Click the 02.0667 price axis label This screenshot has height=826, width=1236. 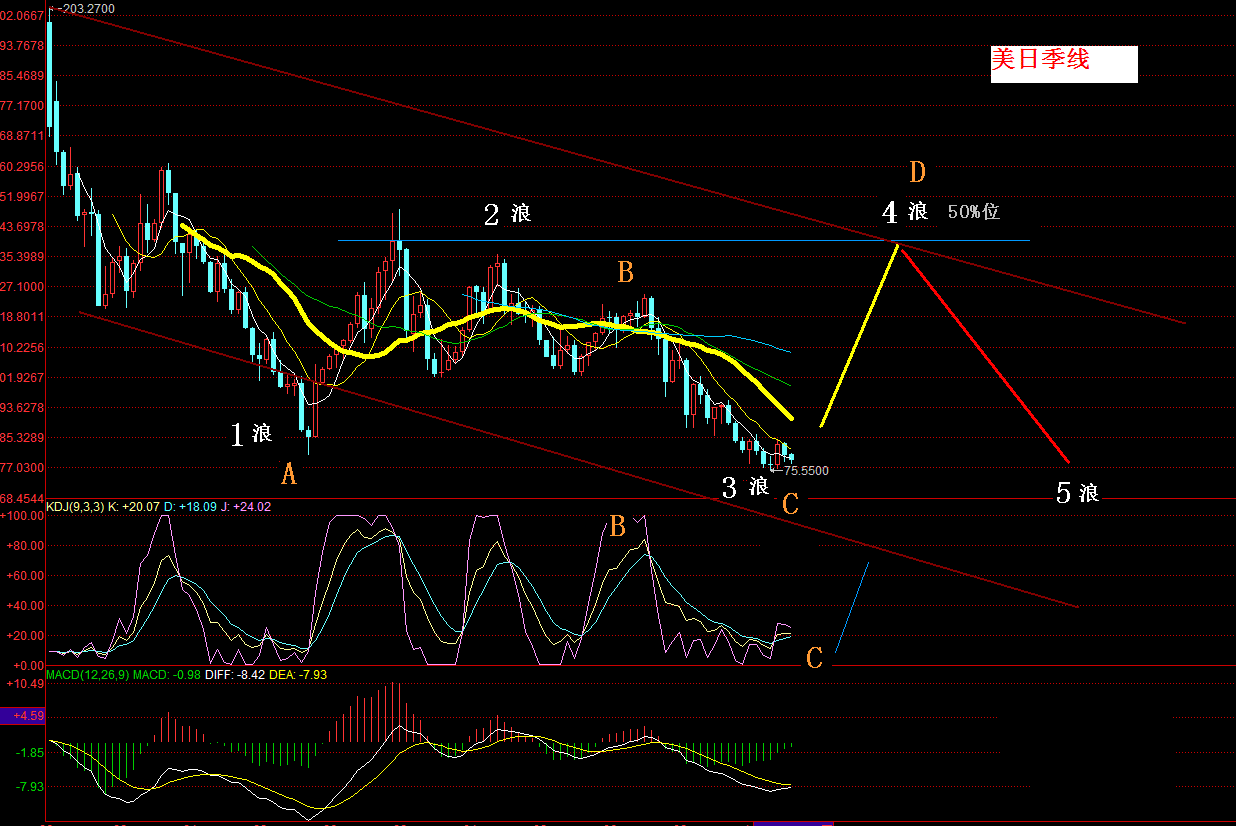pos(22,16)
